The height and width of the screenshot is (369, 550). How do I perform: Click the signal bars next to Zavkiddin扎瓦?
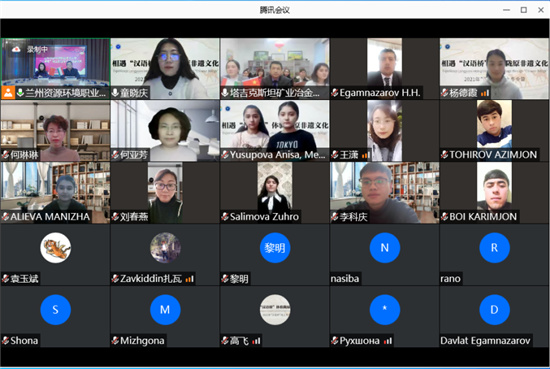click(x=189, y=279)
